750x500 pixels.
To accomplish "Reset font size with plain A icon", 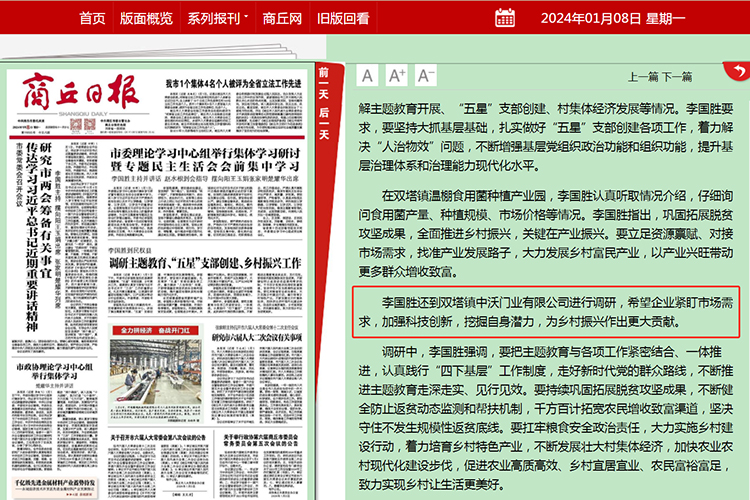I will pyautogui.click(x=367, y=76).
